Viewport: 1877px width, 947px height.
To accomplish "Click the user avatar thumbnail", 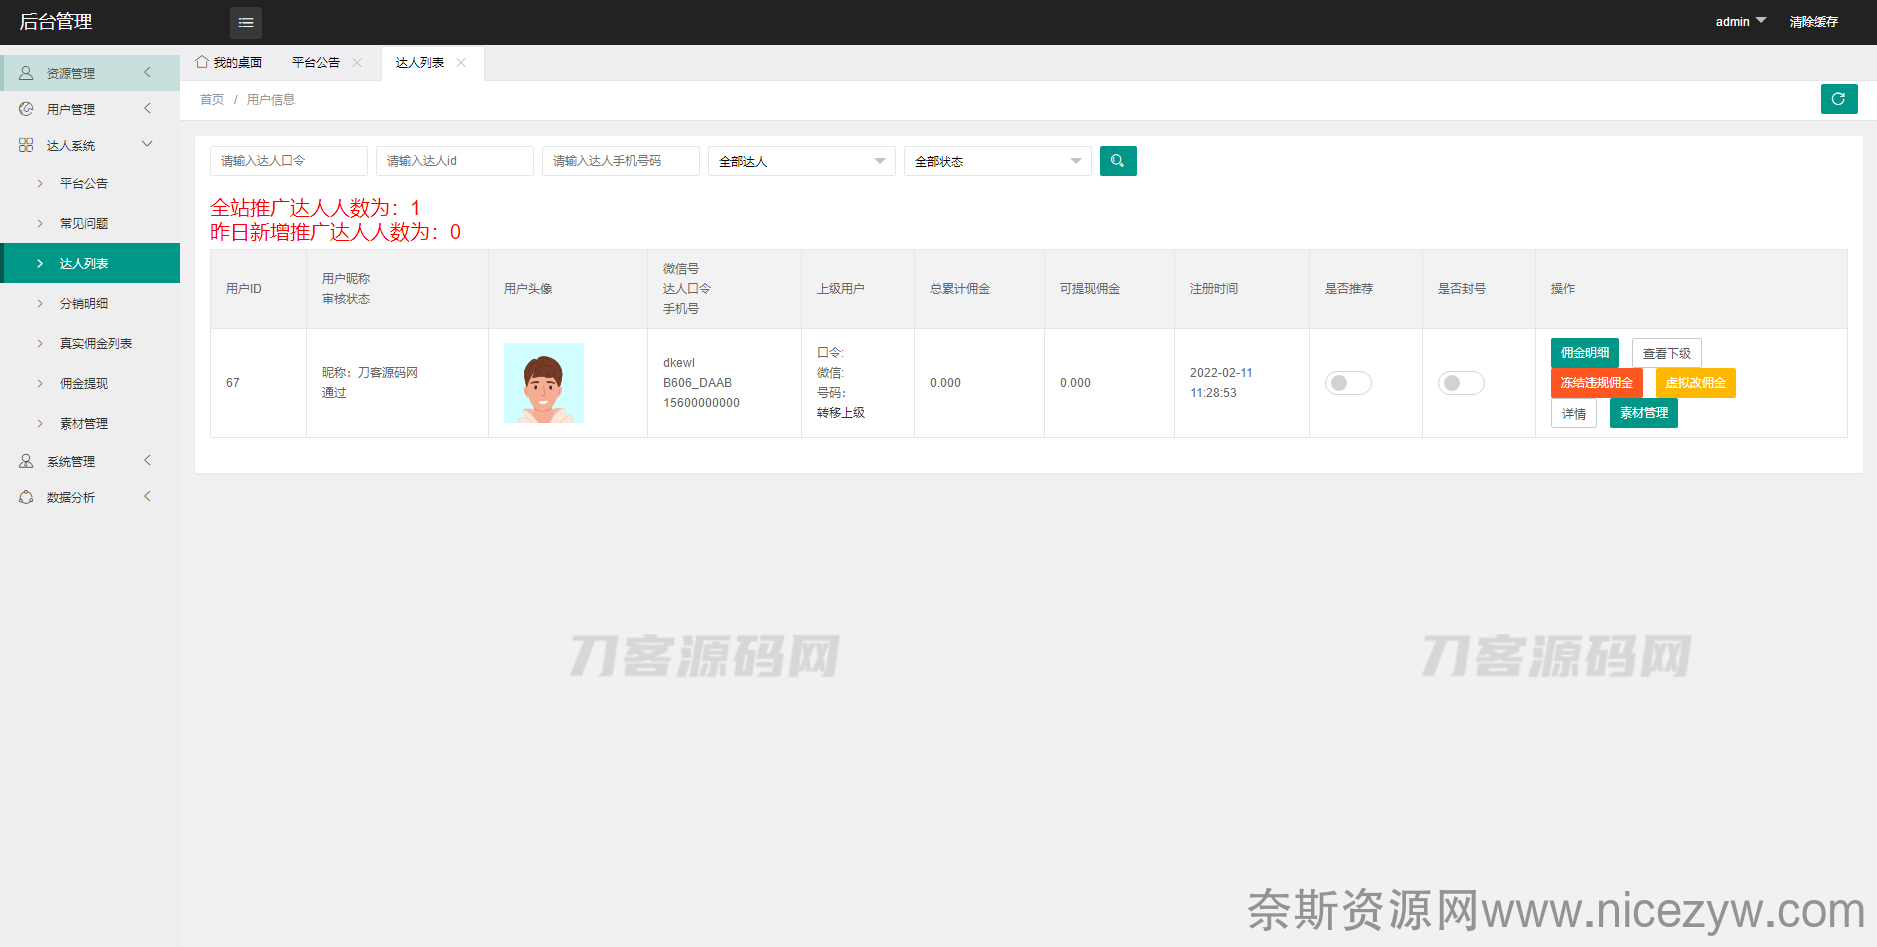I will tap(544, 383).
